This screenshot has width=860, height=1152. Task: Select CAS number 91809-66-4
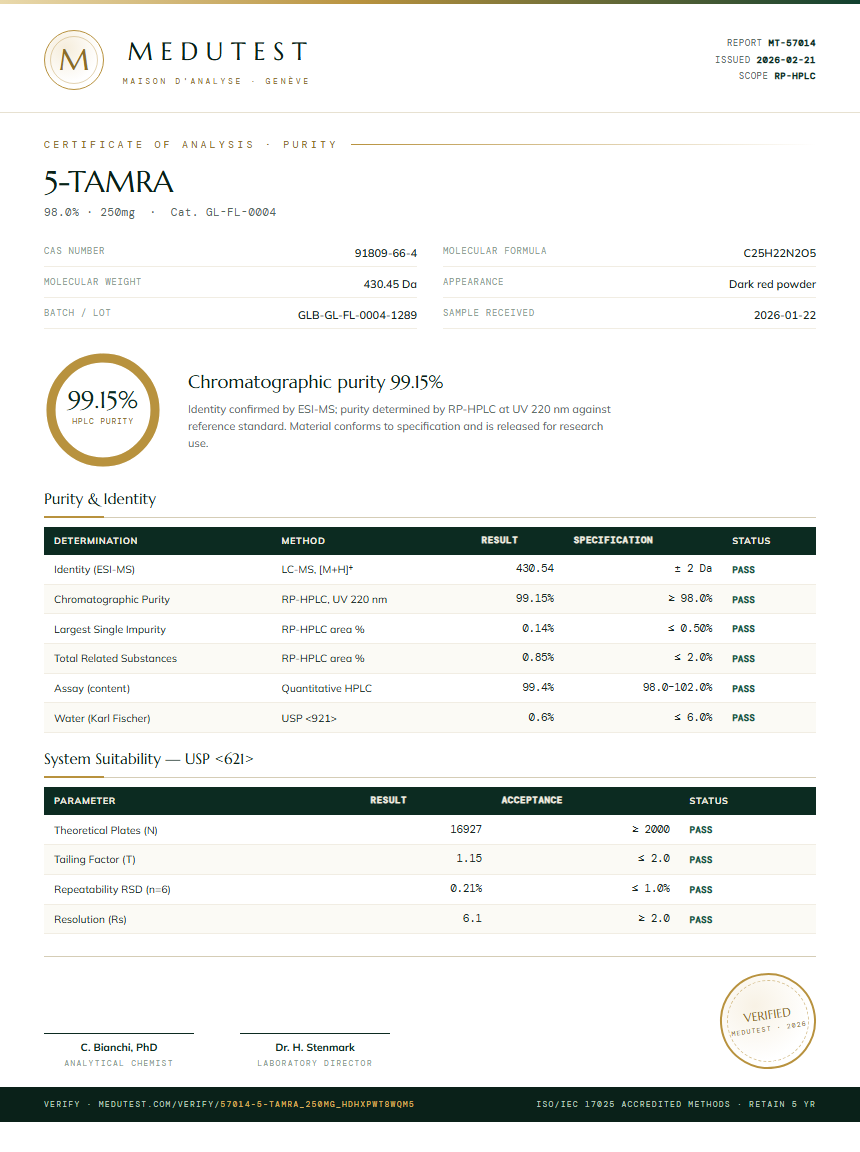click(x=386, y=253)
